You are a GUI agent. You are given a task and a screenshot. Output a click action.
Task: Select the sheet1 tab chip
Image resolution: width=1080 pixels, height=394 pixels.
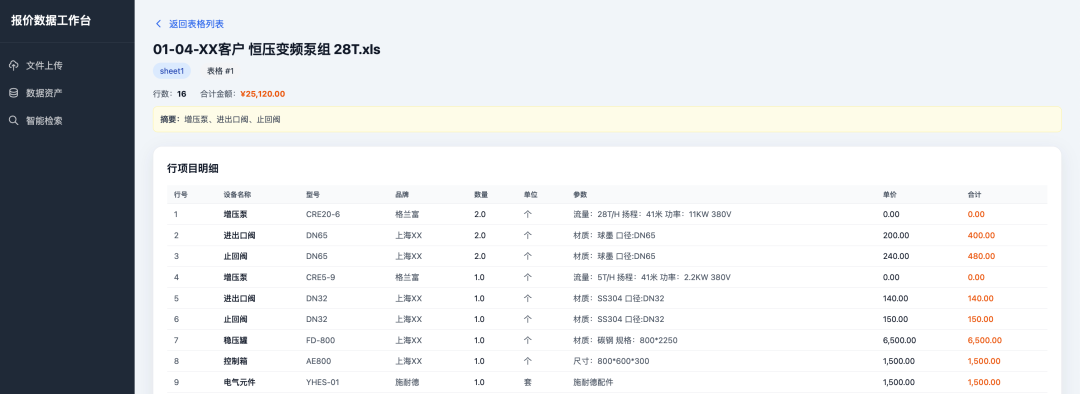pos(172,71)
